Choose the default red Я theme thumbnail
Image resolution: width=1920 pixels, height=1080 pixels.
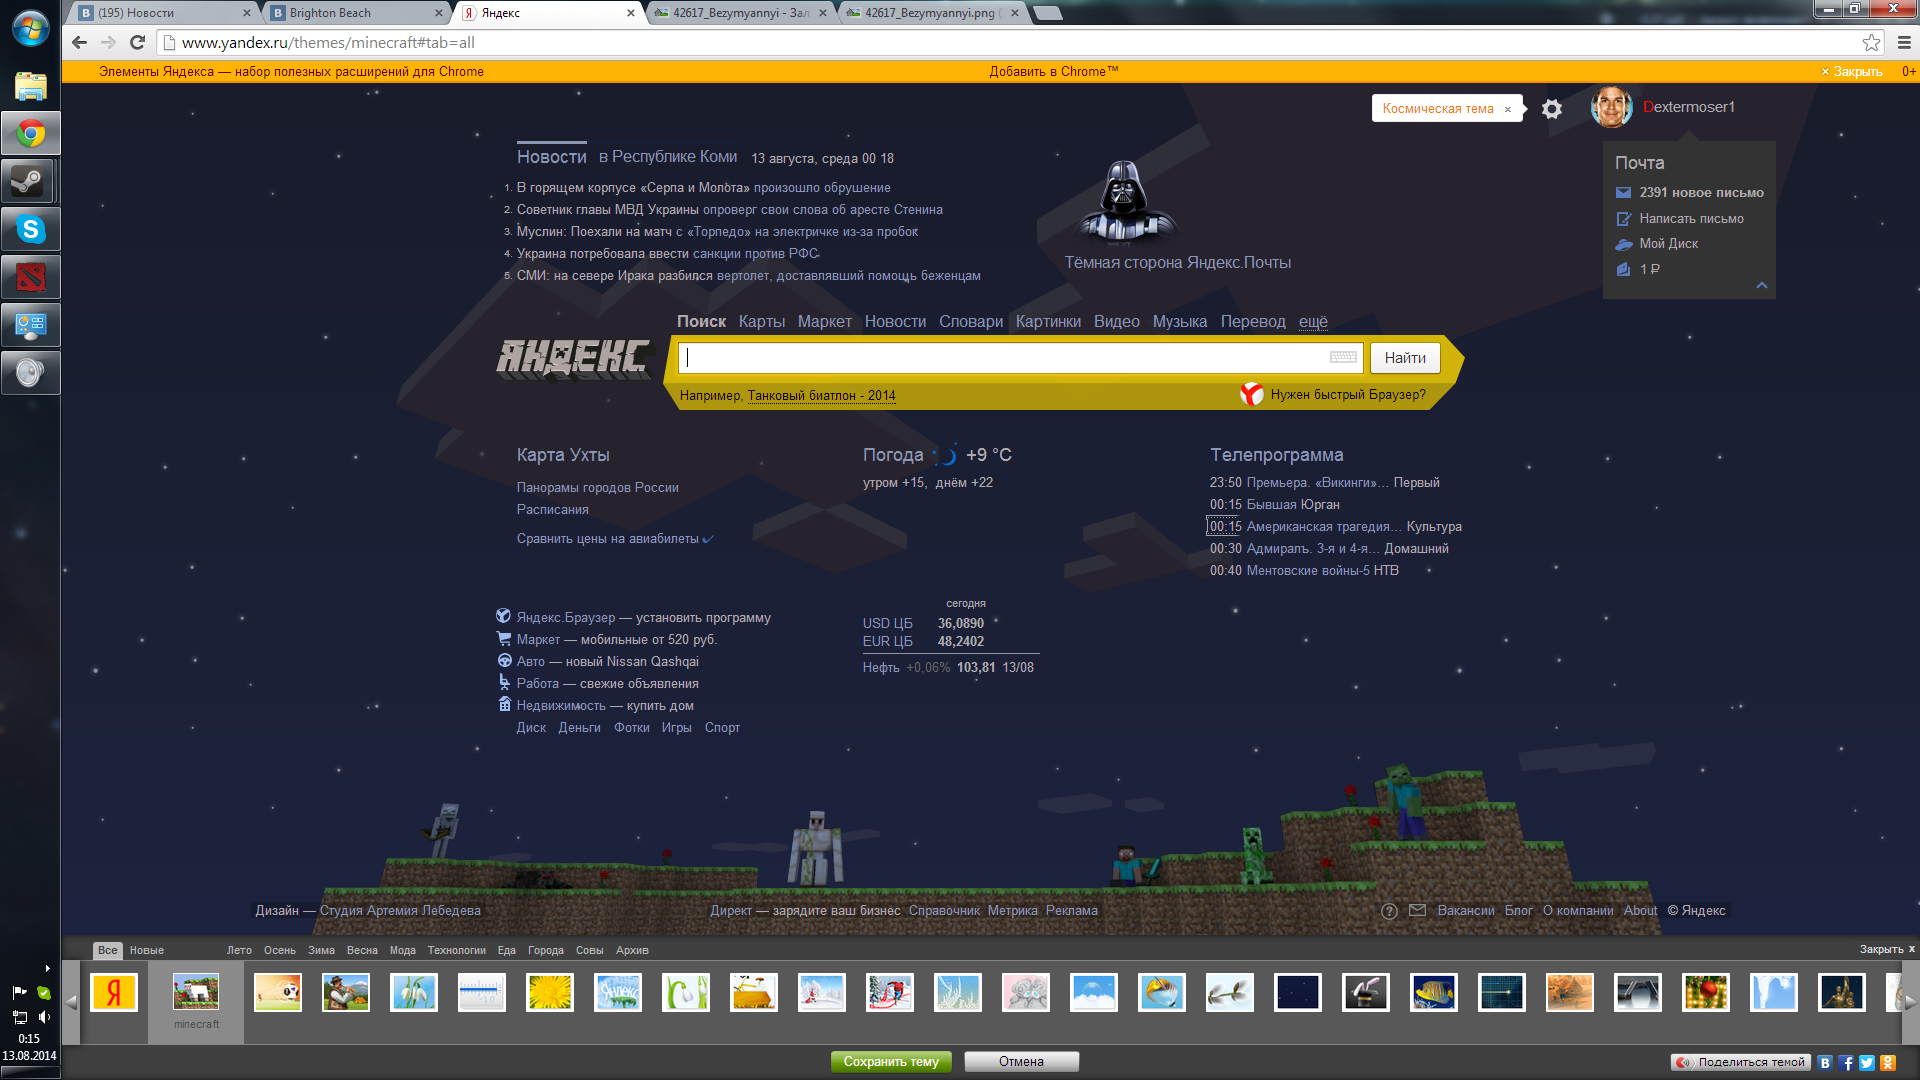(x=114, y=992)
